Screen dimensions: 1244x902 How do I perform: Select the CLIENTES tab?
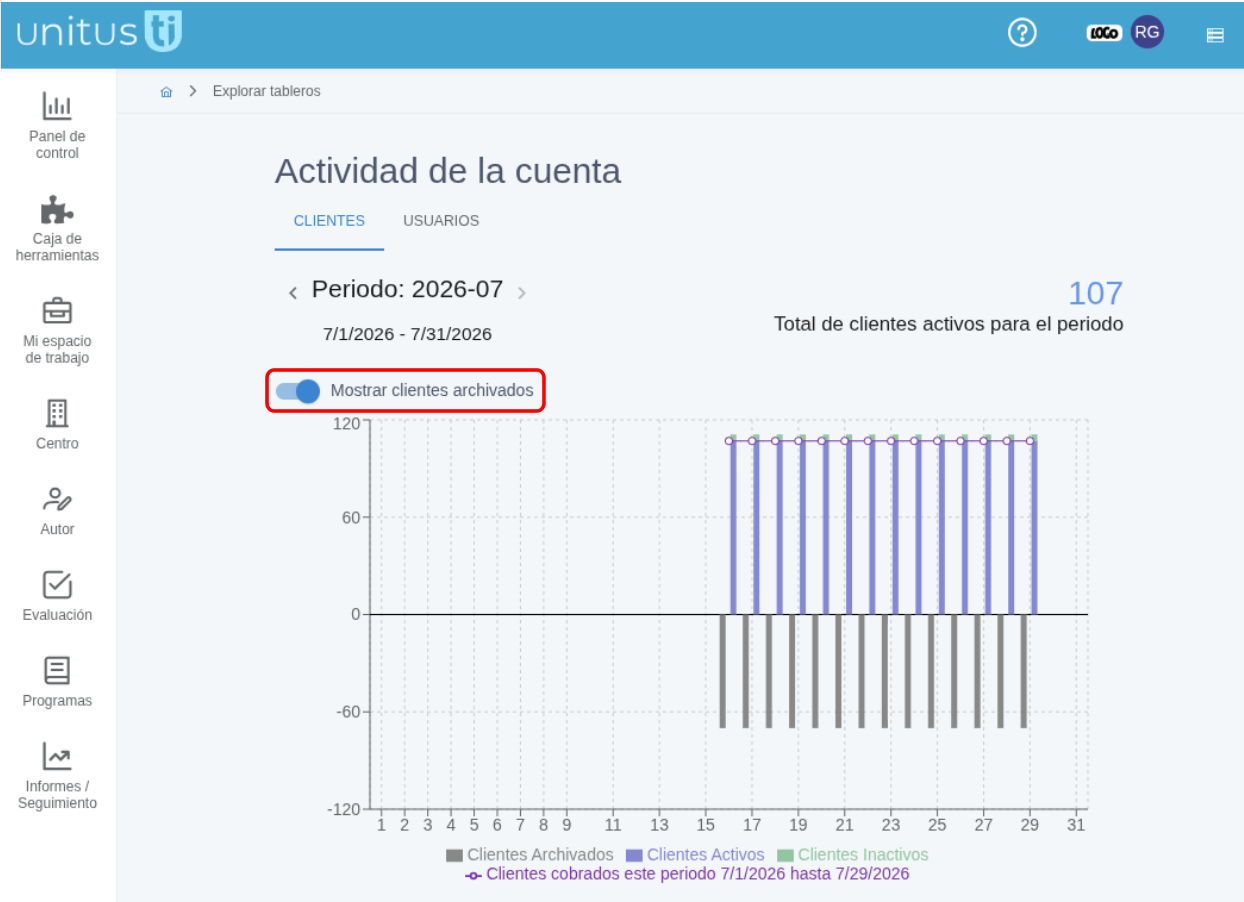(x=329, y=221)
